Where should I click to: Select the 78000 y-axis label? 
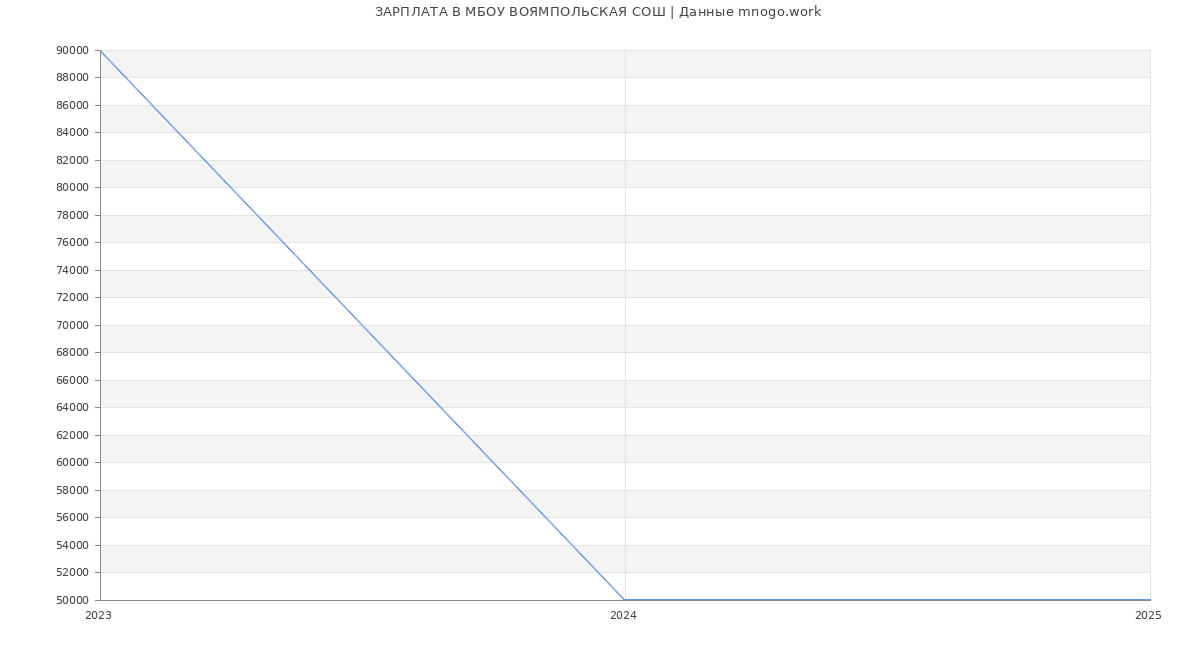click(x=73, y=215)
